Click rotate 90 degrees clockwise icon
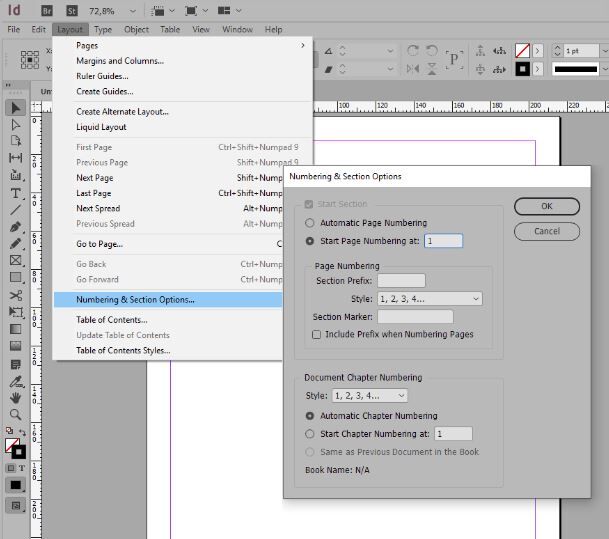Image resolution: width=609 pixels, height=539 pixels. (x=413, y=50)
